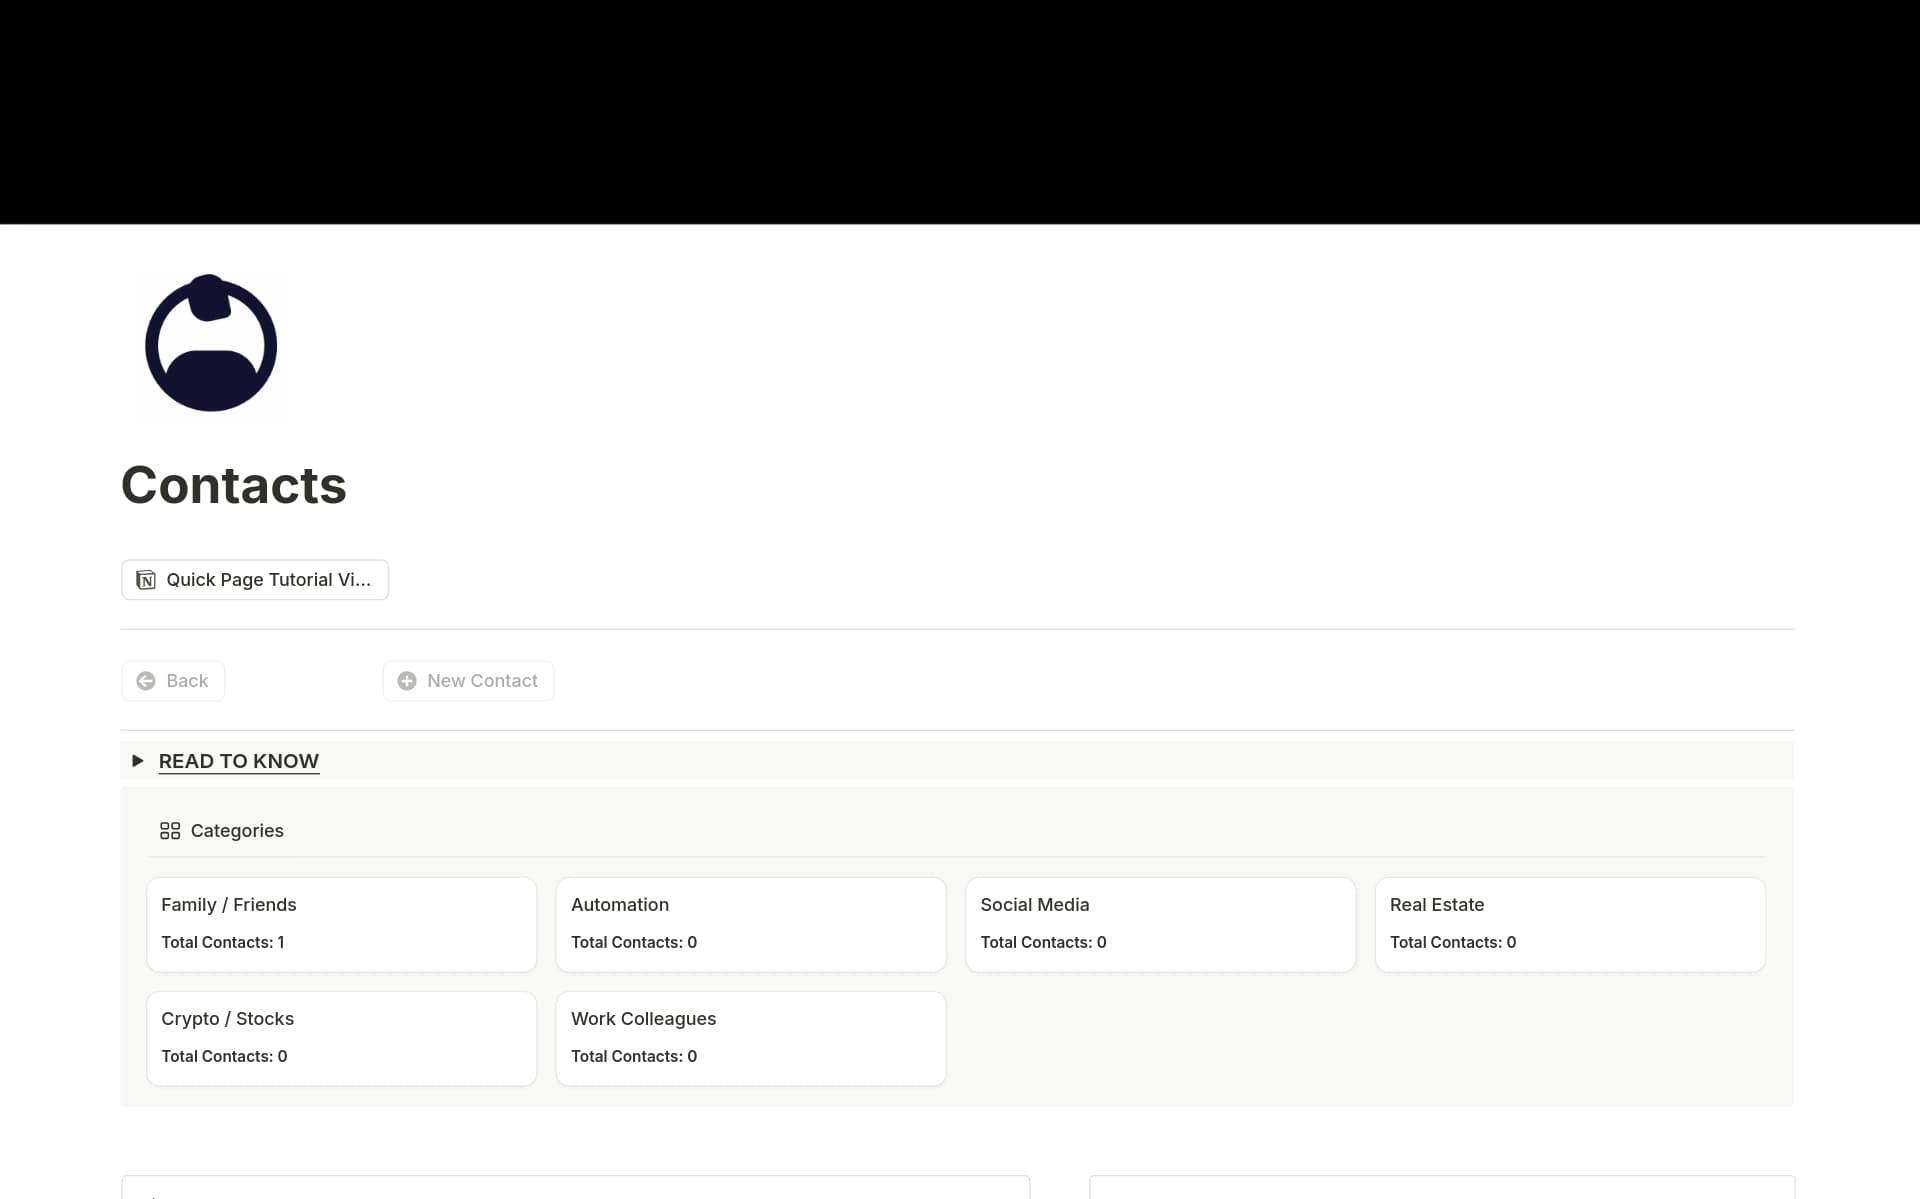Open the Quick Page Tutorial Video page
This screenshot has height=1199, width=1920.
[254, 579]
